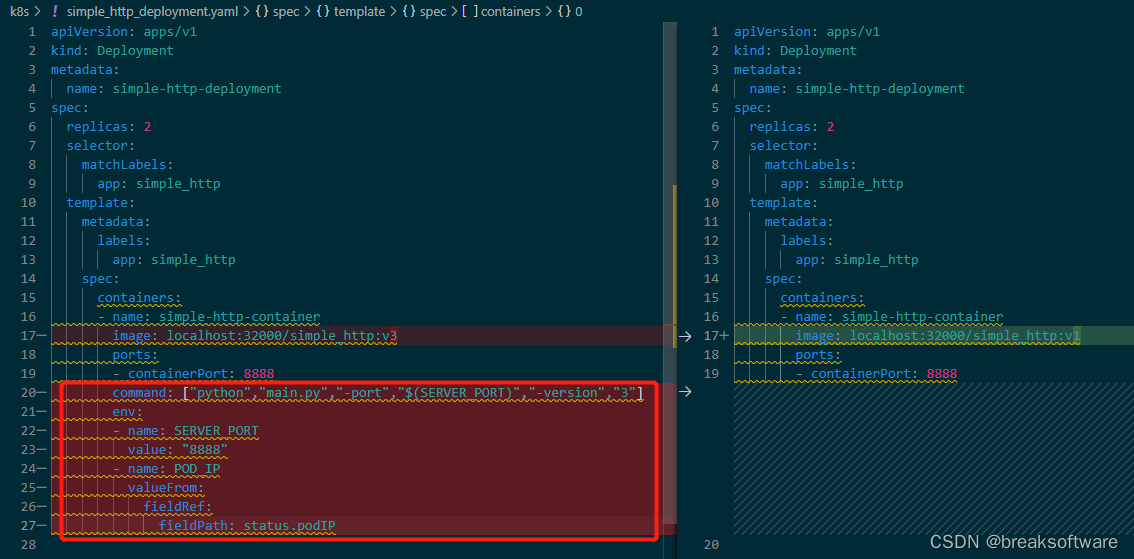The image size is (1134, 559).
Task: Click the YAML file icon in breadcrumbs
Action: [x=55, y=12]
